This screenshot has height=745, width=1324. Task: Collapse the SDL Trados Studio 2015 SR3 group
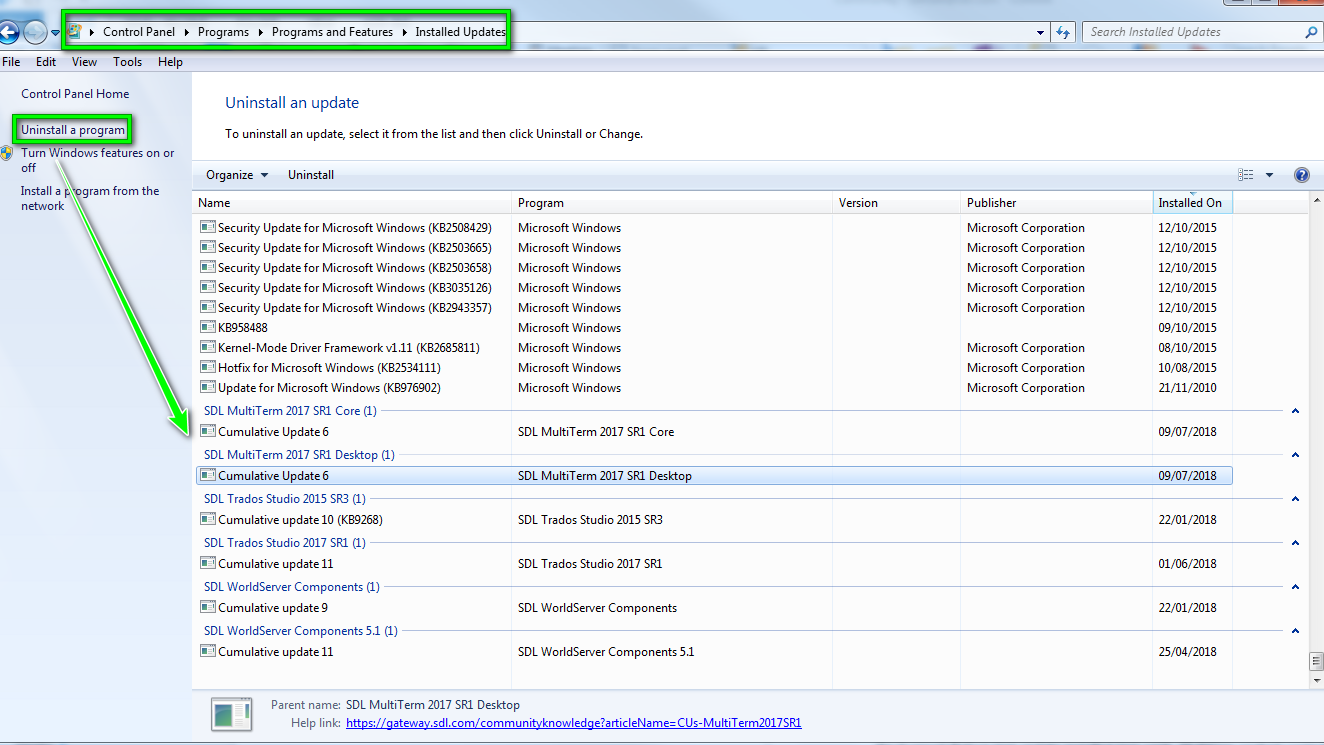[x=1295, y=499]
